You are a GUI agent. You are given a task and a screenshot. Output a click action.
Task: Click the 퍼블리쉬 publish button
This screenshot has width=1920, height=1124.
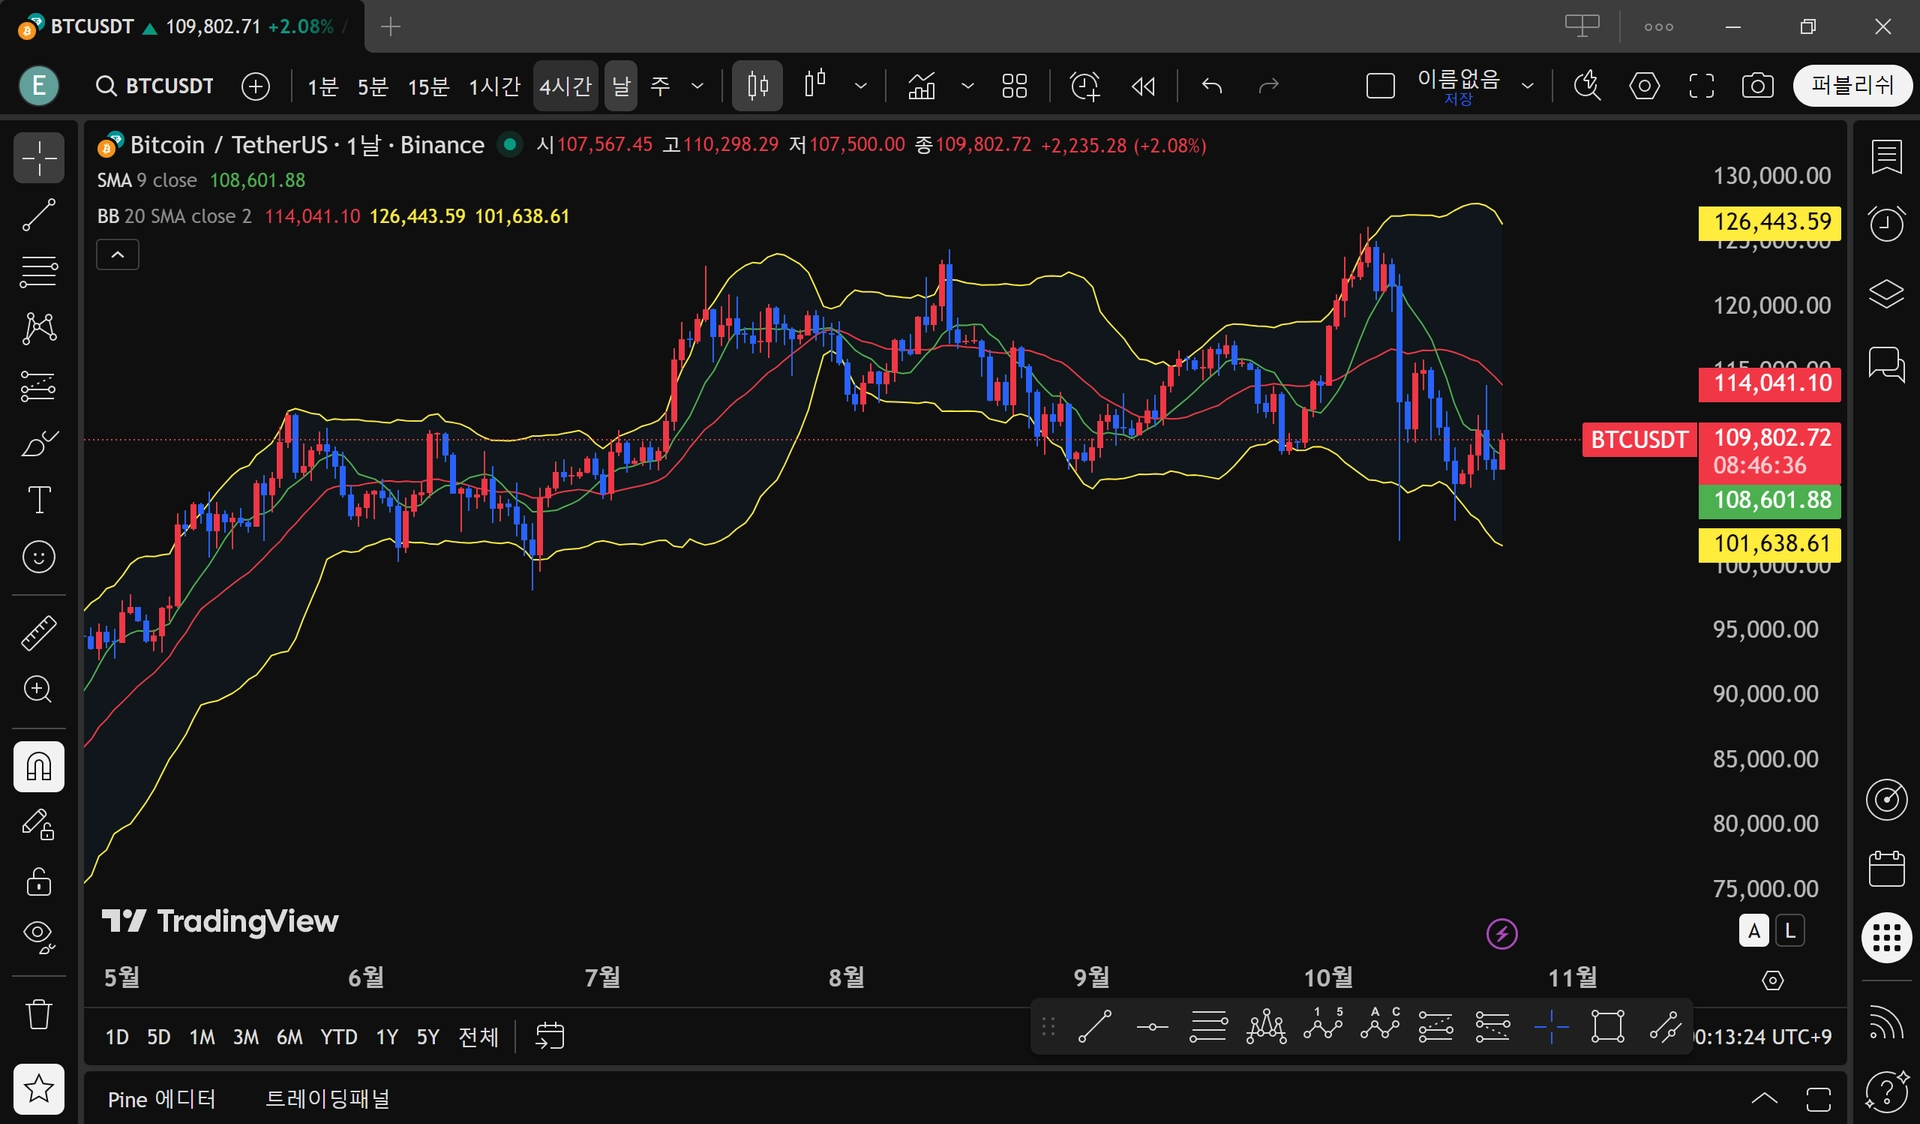click(1852, 86)
